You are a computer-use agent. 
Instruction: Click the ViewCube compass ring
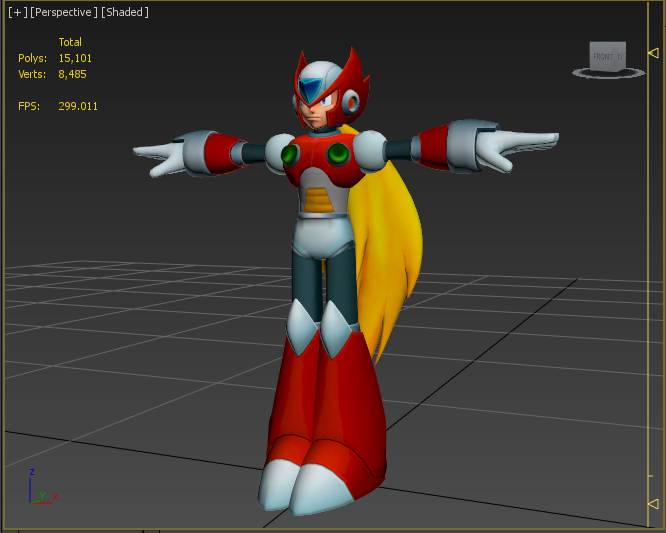click(608, 73)
